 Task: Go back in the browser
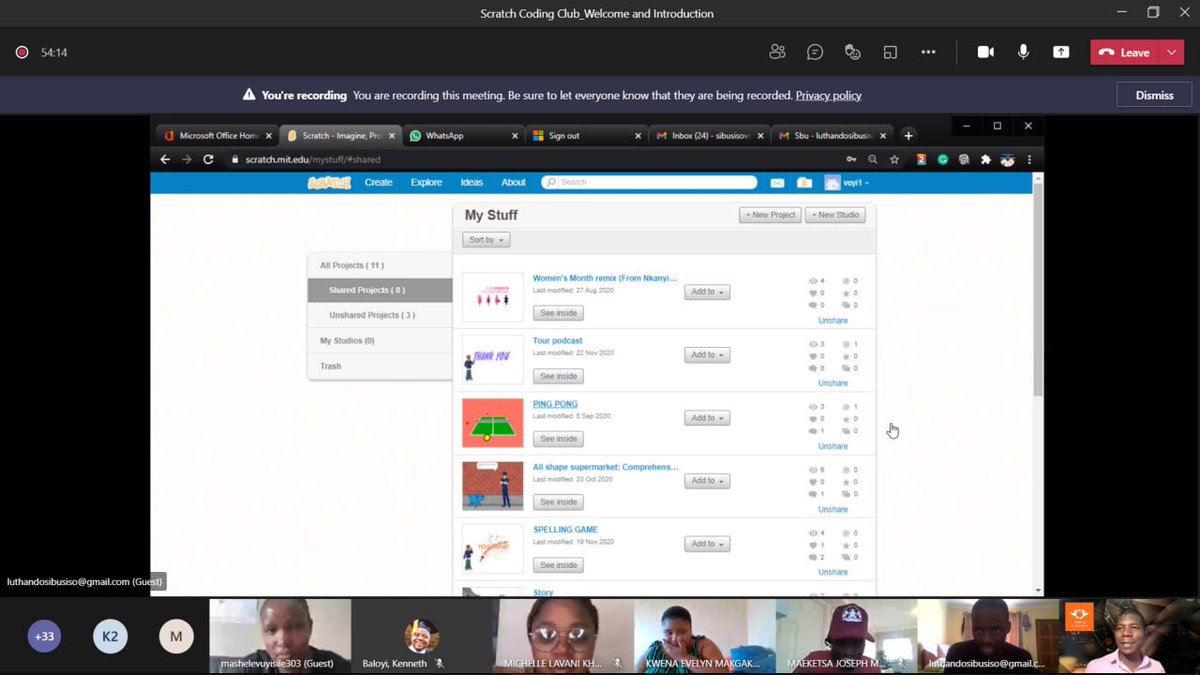[165, 159]
